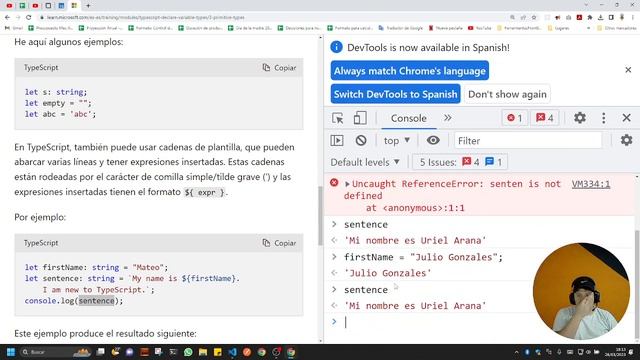Viewport: 640px width, 360px height.
Task: Select the inspect element picker icon
Action: coord(338,118)
